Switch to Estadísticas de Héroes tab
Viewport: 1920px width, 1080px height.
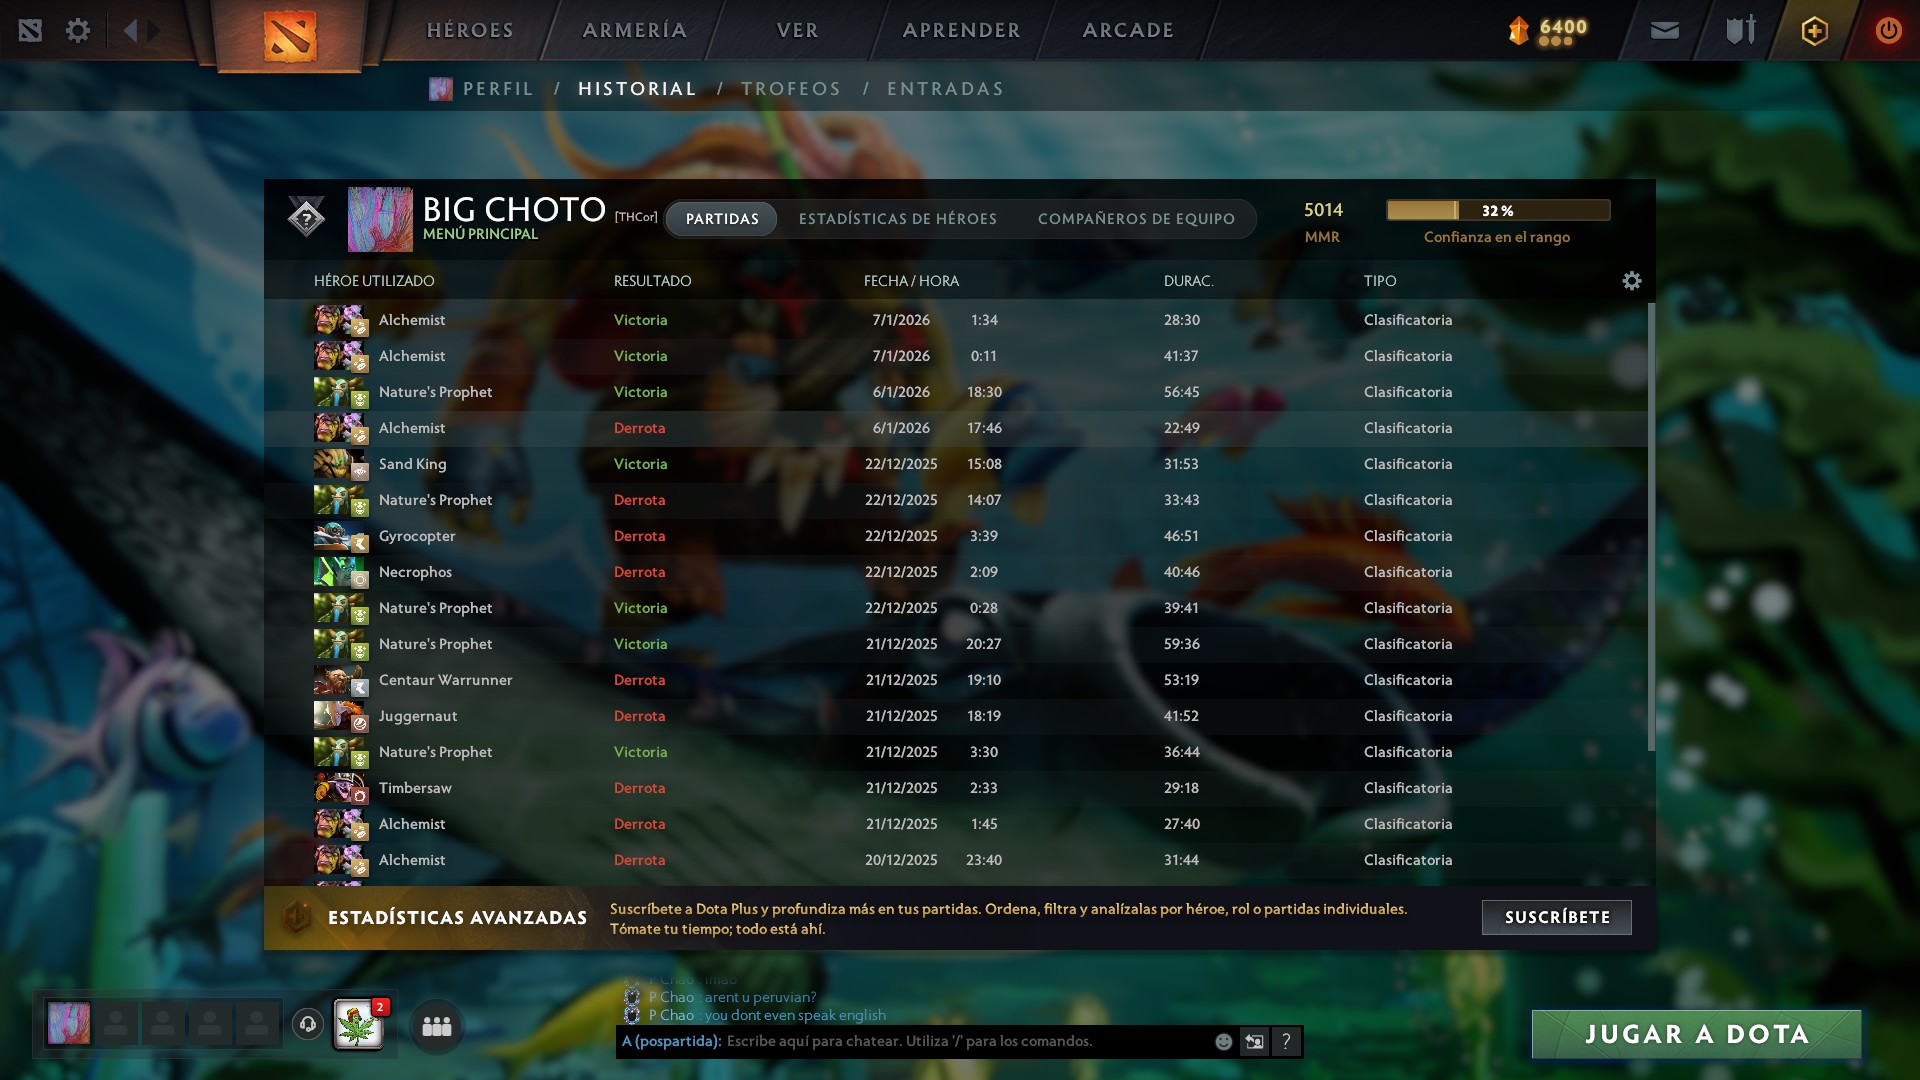[898, 219]
